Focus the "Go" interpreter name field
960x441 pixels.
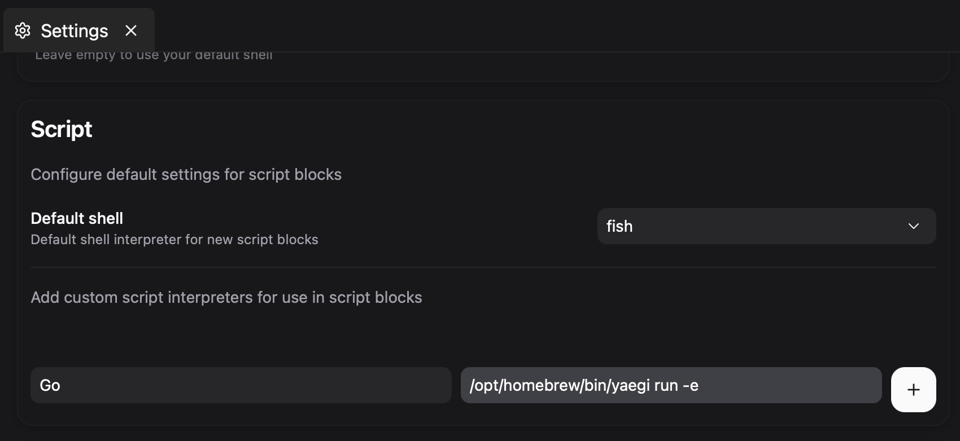coord(240,385)
